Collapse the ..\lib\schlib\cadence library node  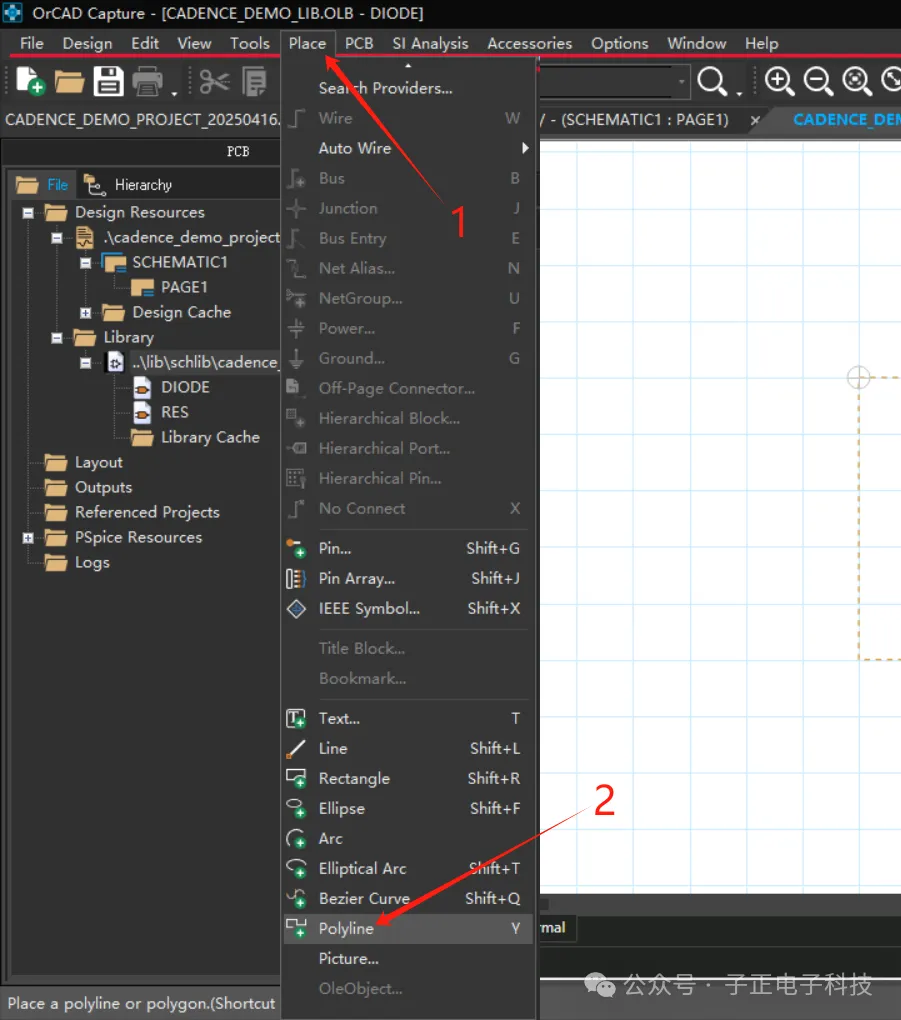[x=85, y=363]
